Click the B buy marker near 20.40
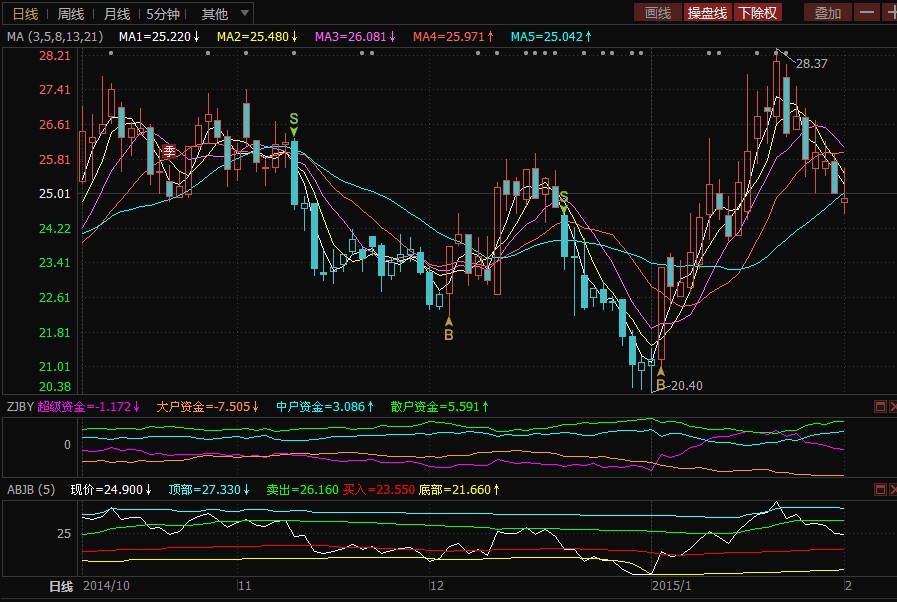 click(x=660, y=383)
